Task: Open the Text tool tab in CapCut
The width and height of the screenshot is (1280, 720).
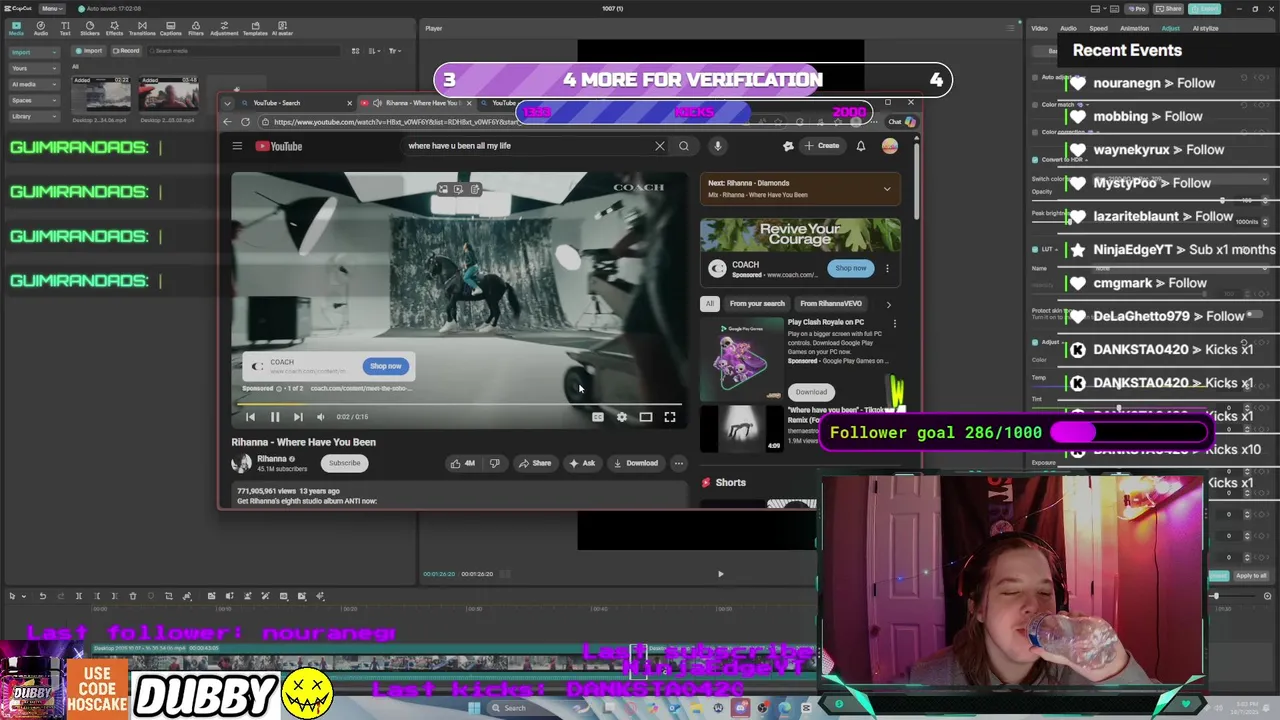Action: [x=65, y=28]
